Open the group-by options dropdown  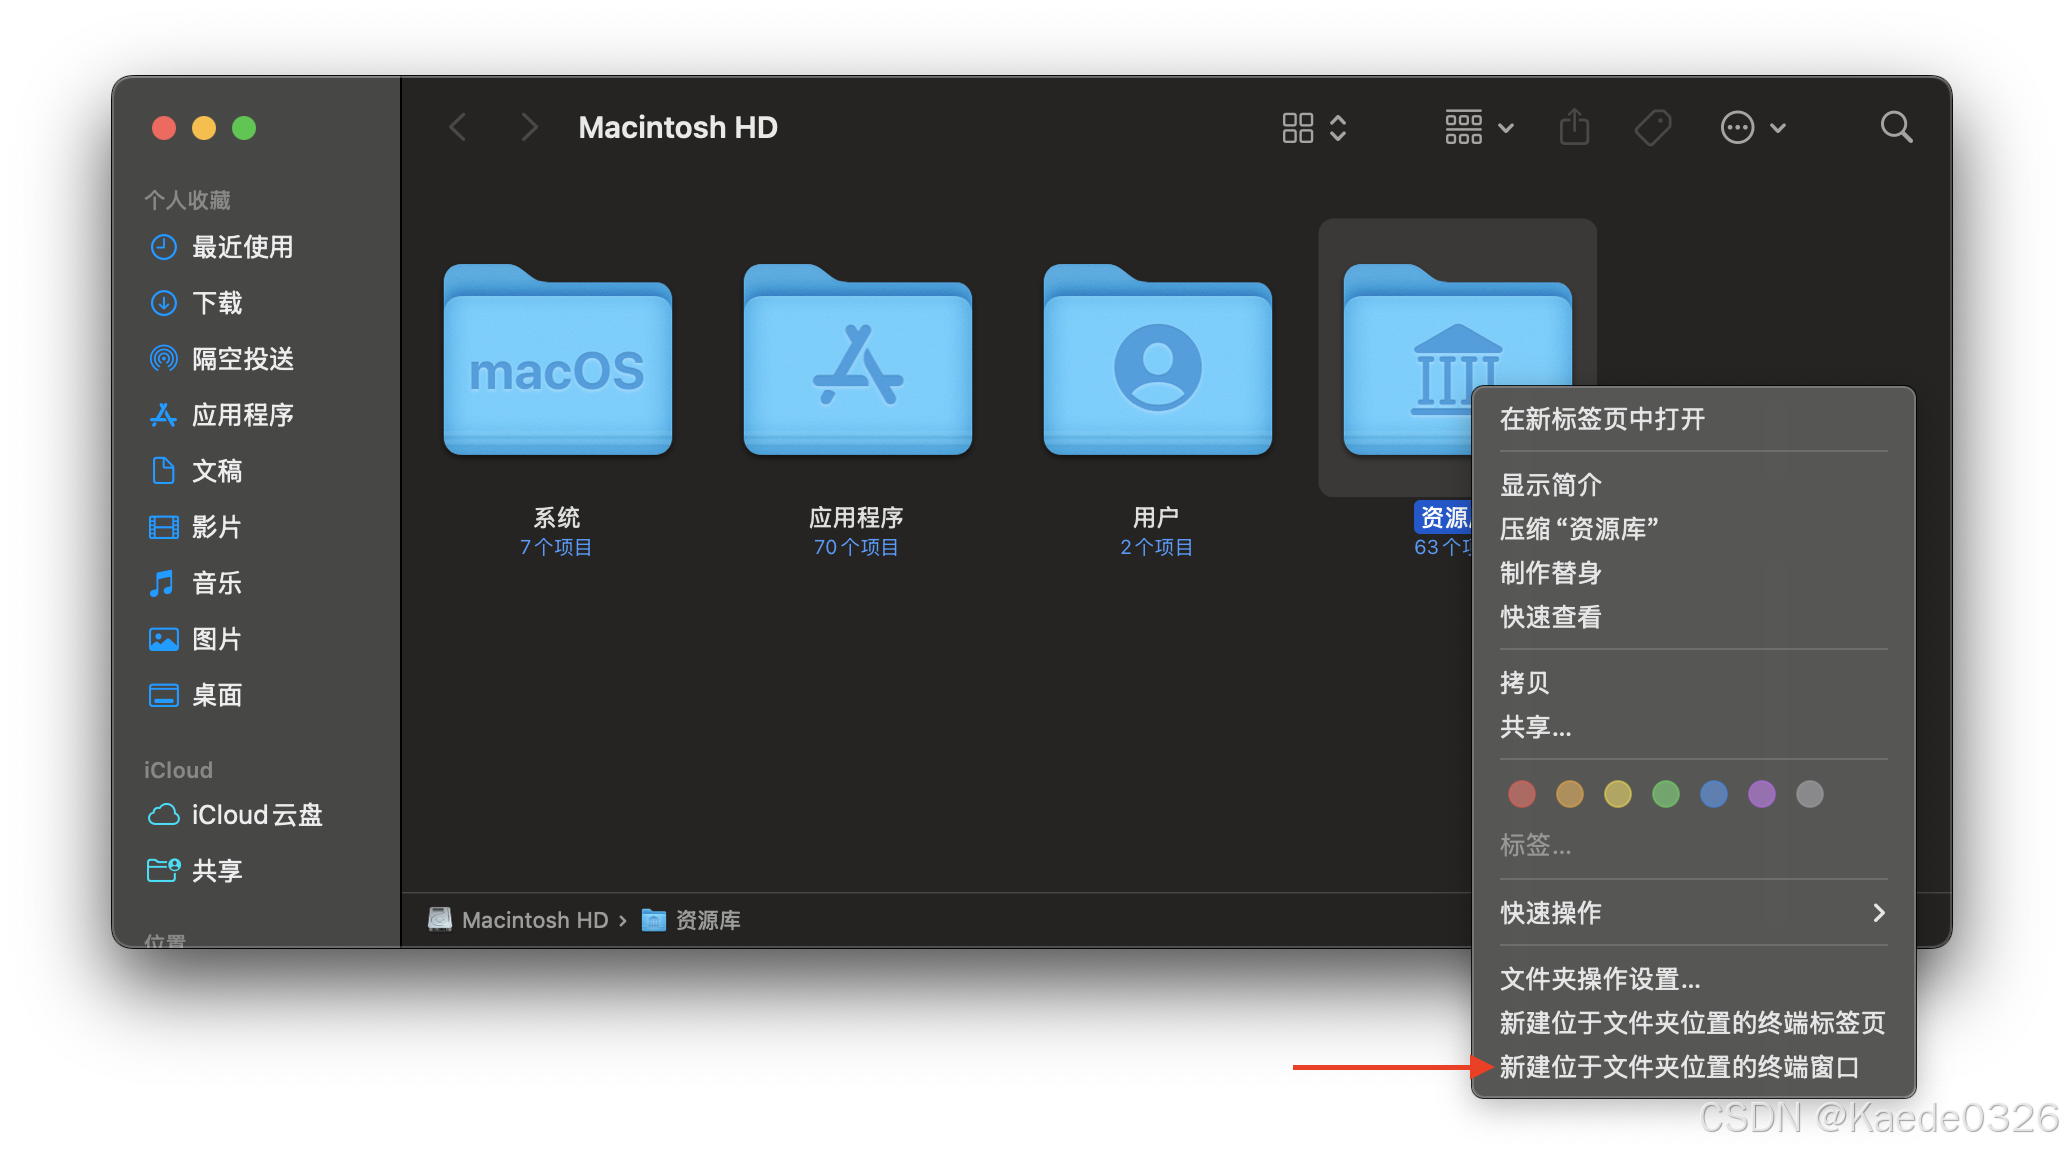1479,128
